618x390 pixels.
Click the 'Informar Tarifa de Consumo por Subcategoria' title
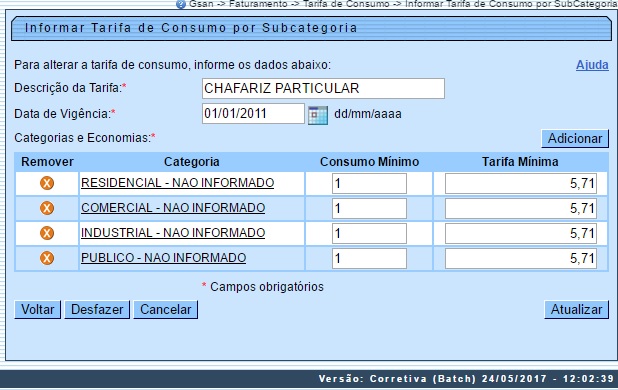[191, 28]
